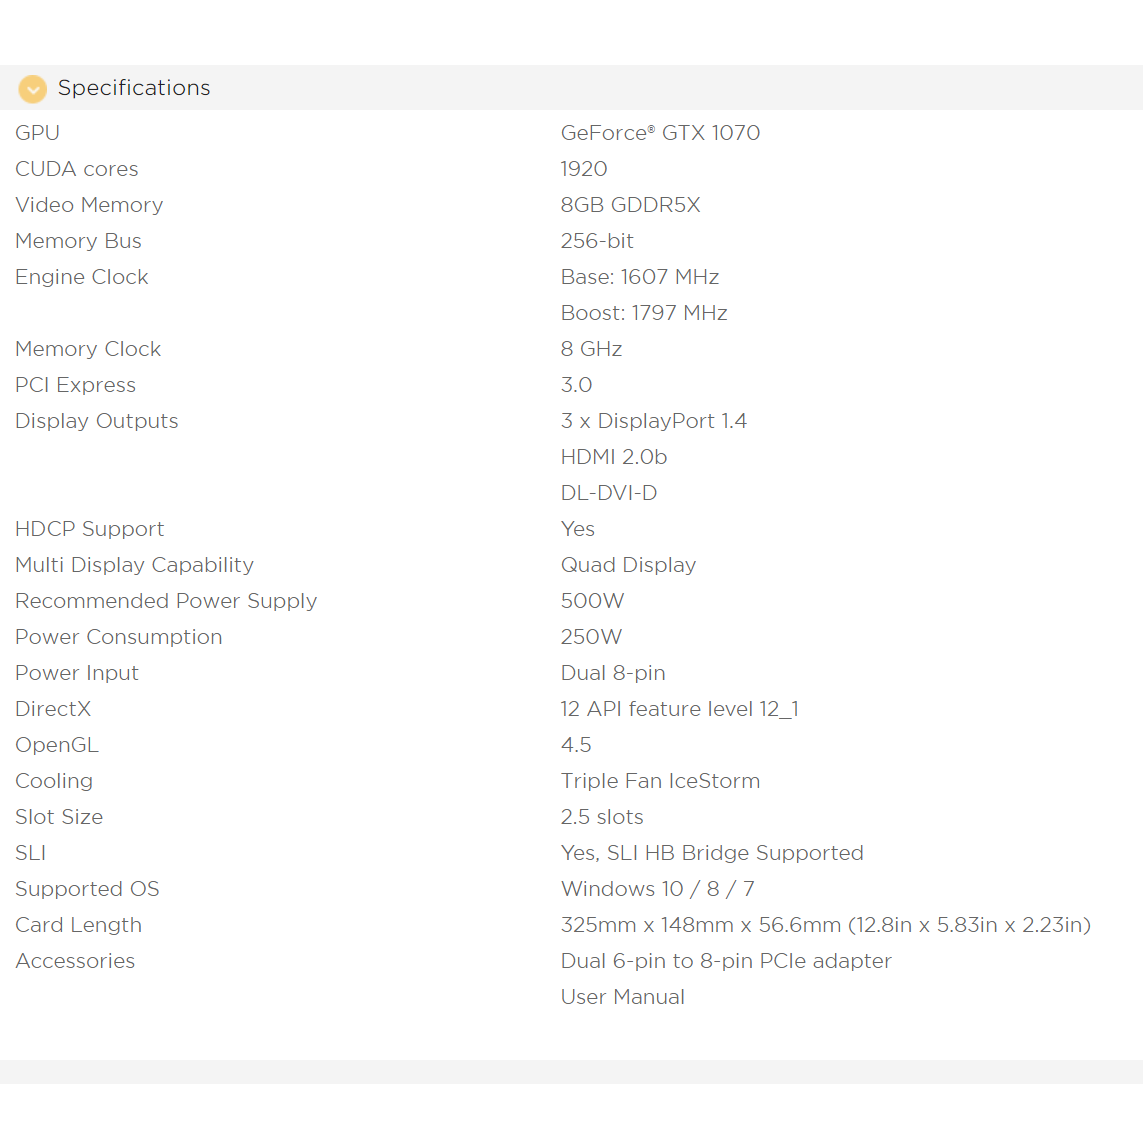Select the 8 GHz value
Screen dimensions: 1143x1143
(591, 349)
